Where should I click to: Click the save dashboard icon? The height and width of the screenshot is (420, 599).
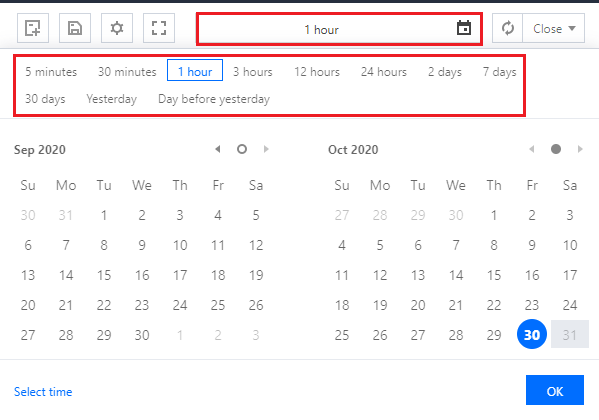(75, 28)
